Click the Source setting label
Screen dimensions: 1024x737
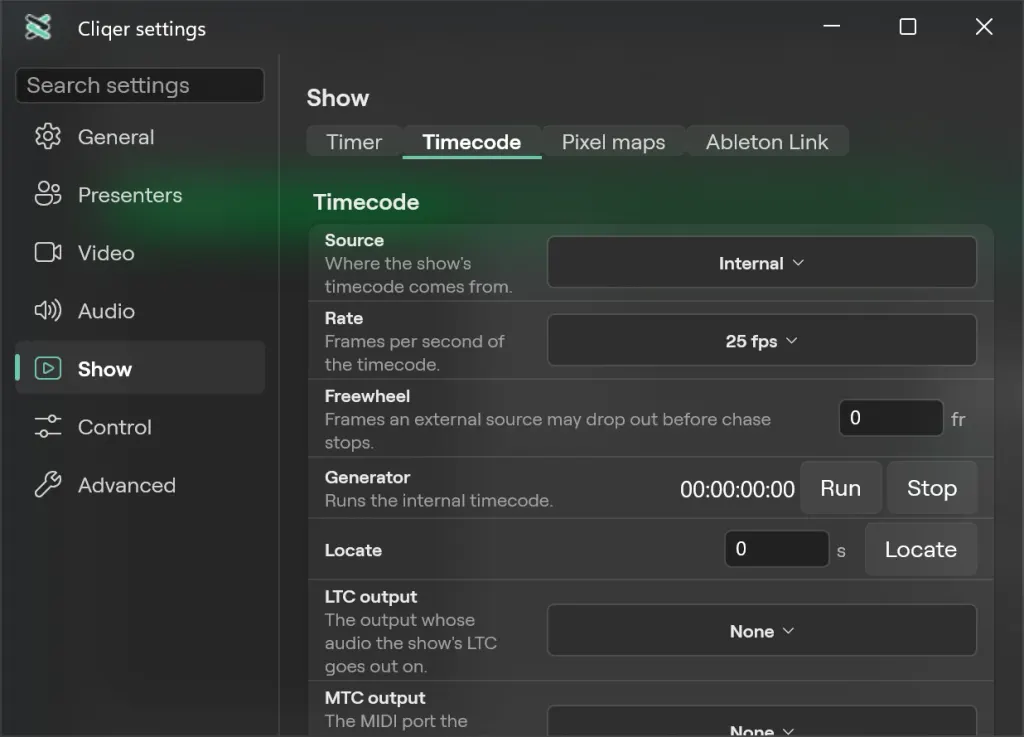tap(354, 240)
